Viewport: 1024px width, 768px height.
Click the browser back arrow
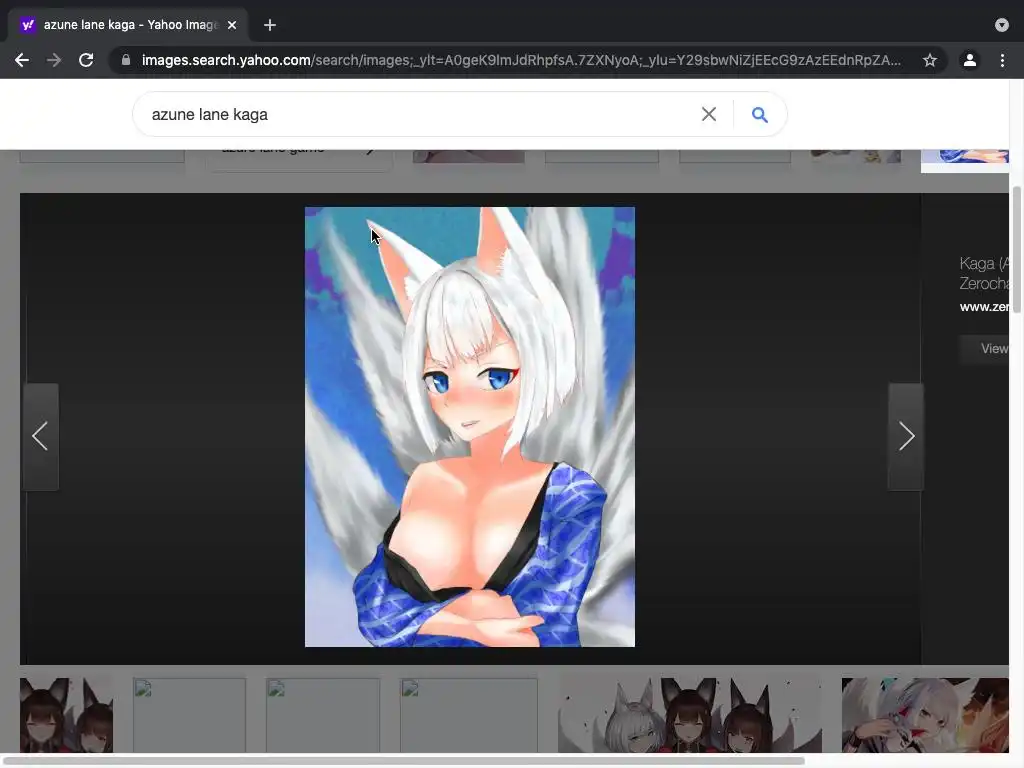(22, 60)
